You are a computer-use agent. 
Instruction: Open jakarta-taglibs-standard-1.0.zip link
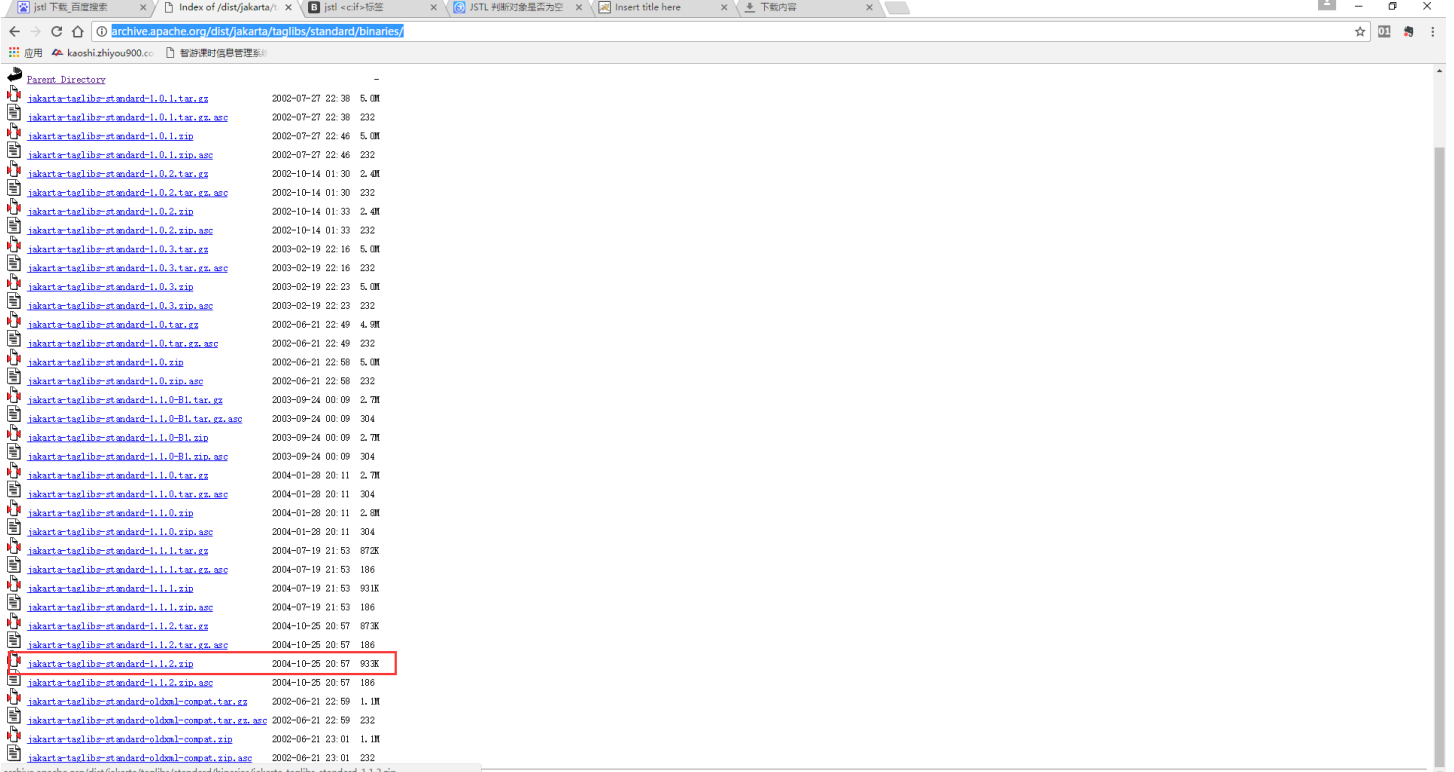click(x=105, y=363)
